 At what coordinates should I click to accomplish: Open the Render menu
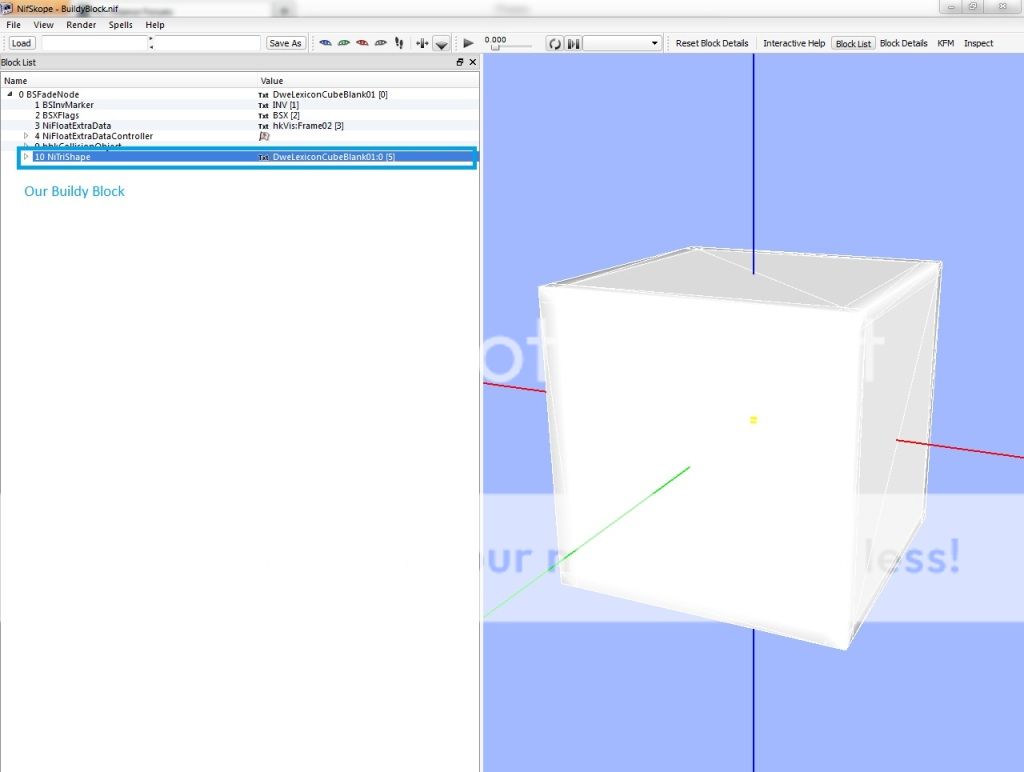pyautogui.click(x=81, y=25)
